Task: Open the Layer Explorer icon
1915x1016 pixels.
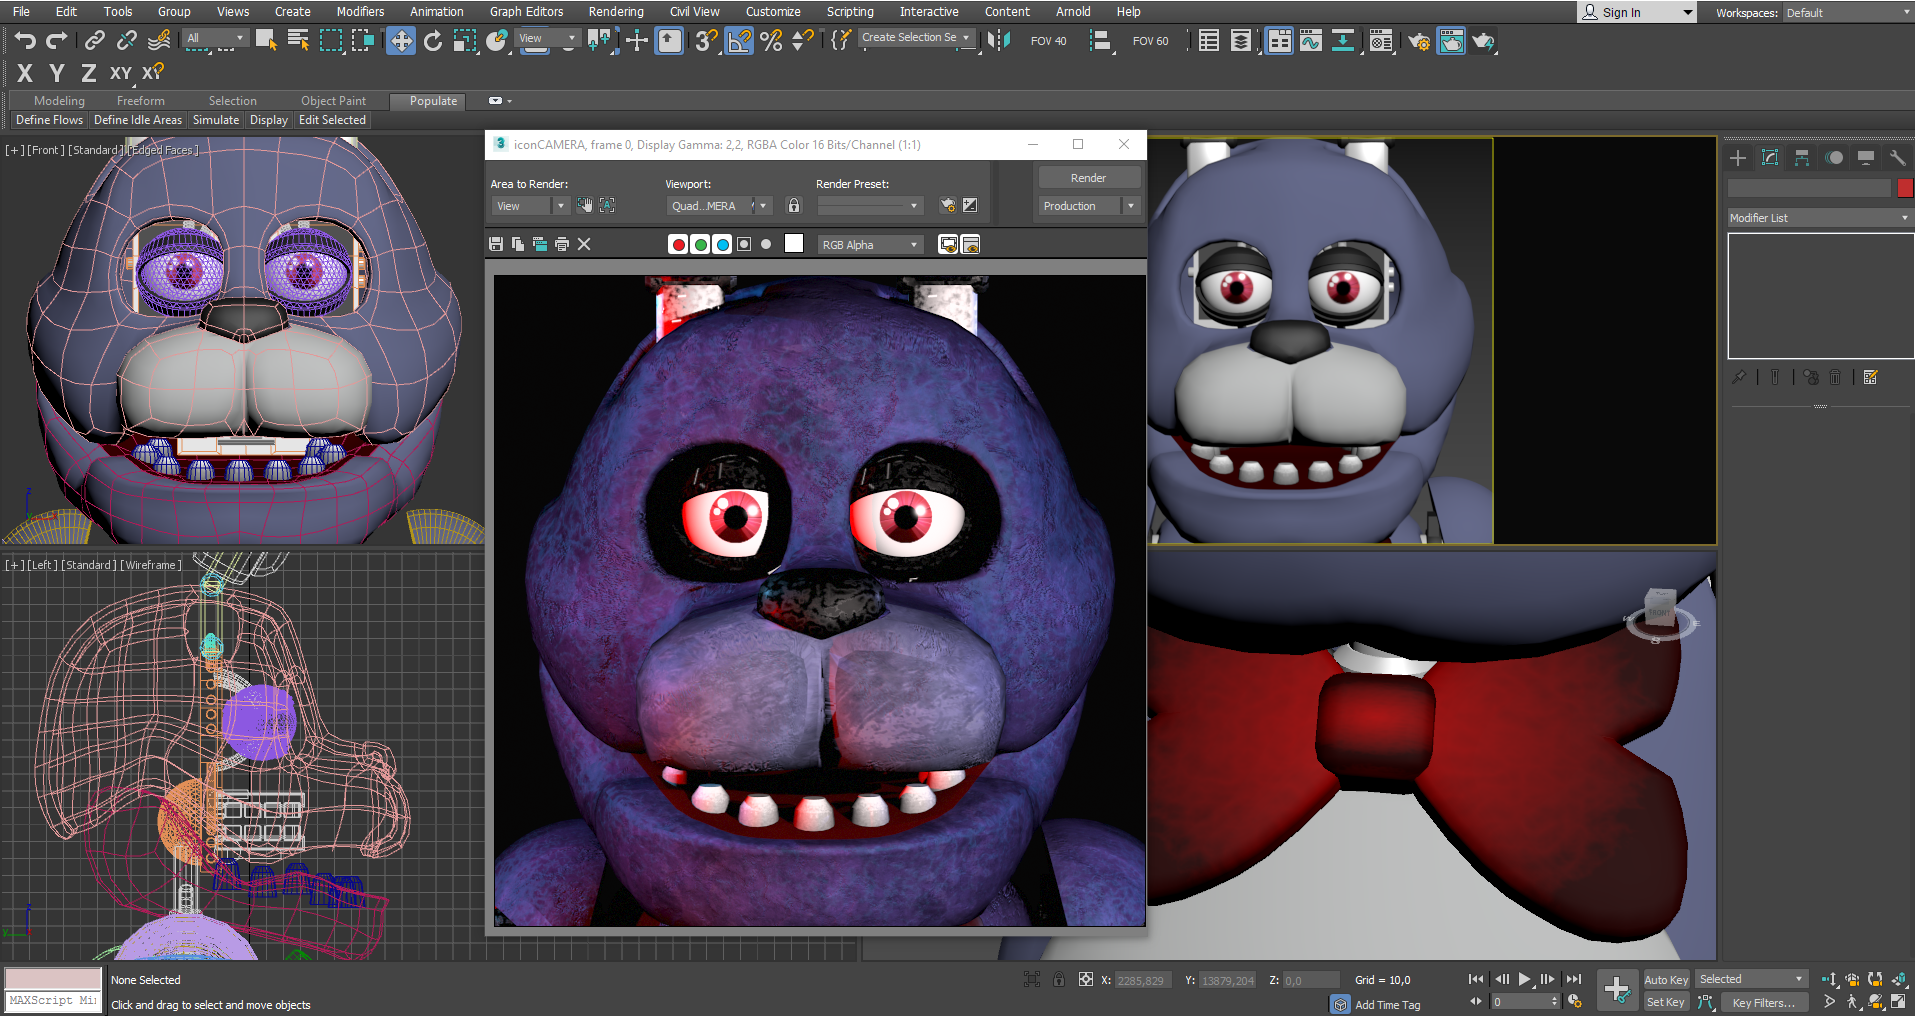Action: [1241, 41]
